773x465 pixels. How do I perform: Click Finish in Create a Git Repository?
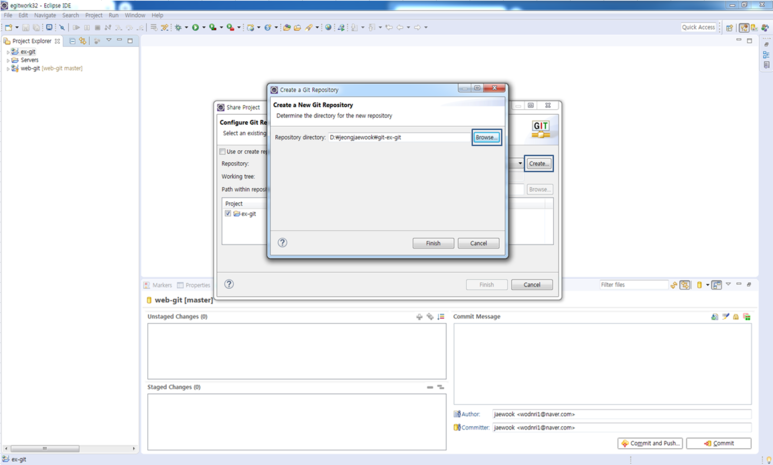pyautogui.click(x=433, y=243)
